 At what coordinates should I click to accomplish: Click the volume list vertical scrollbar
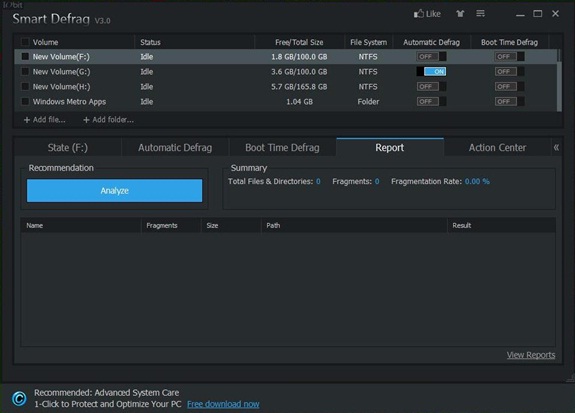[559, 80]
